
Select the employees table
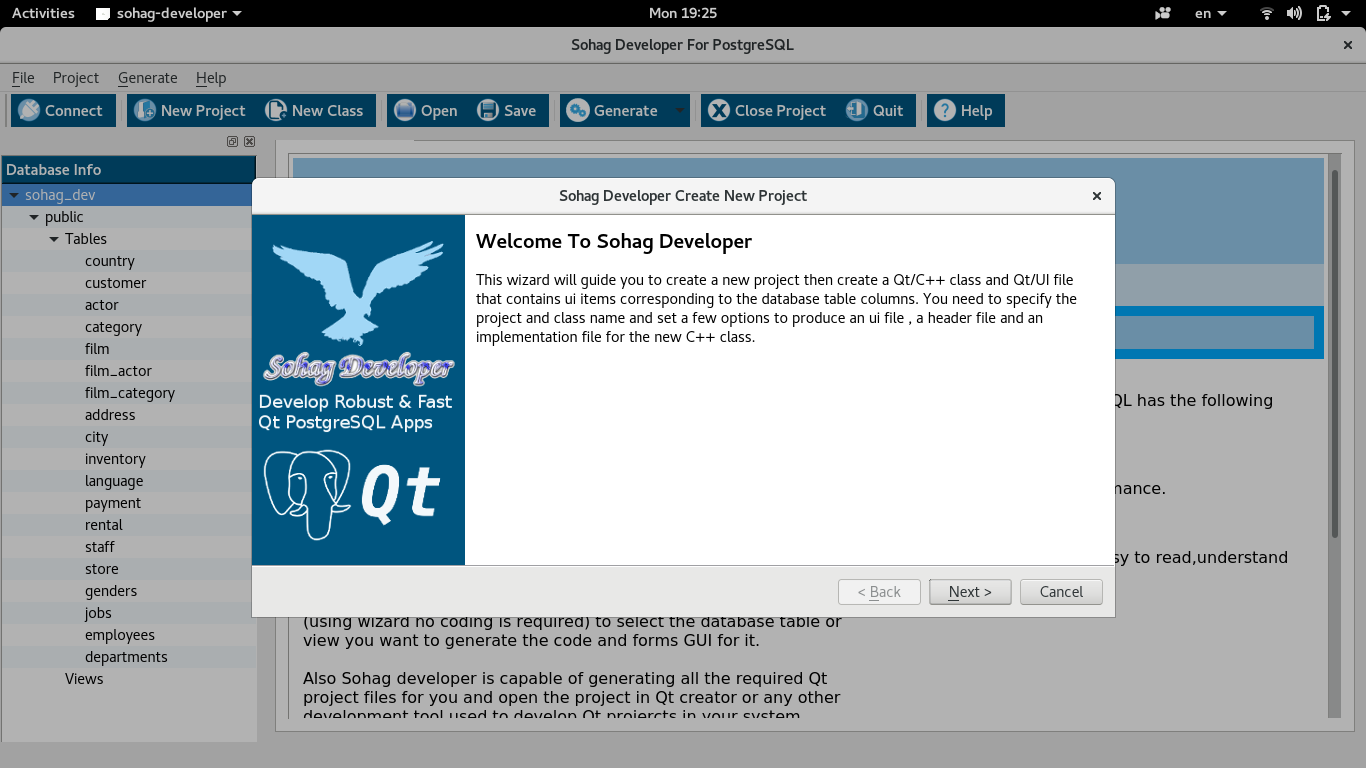click(x=120, y=635)
